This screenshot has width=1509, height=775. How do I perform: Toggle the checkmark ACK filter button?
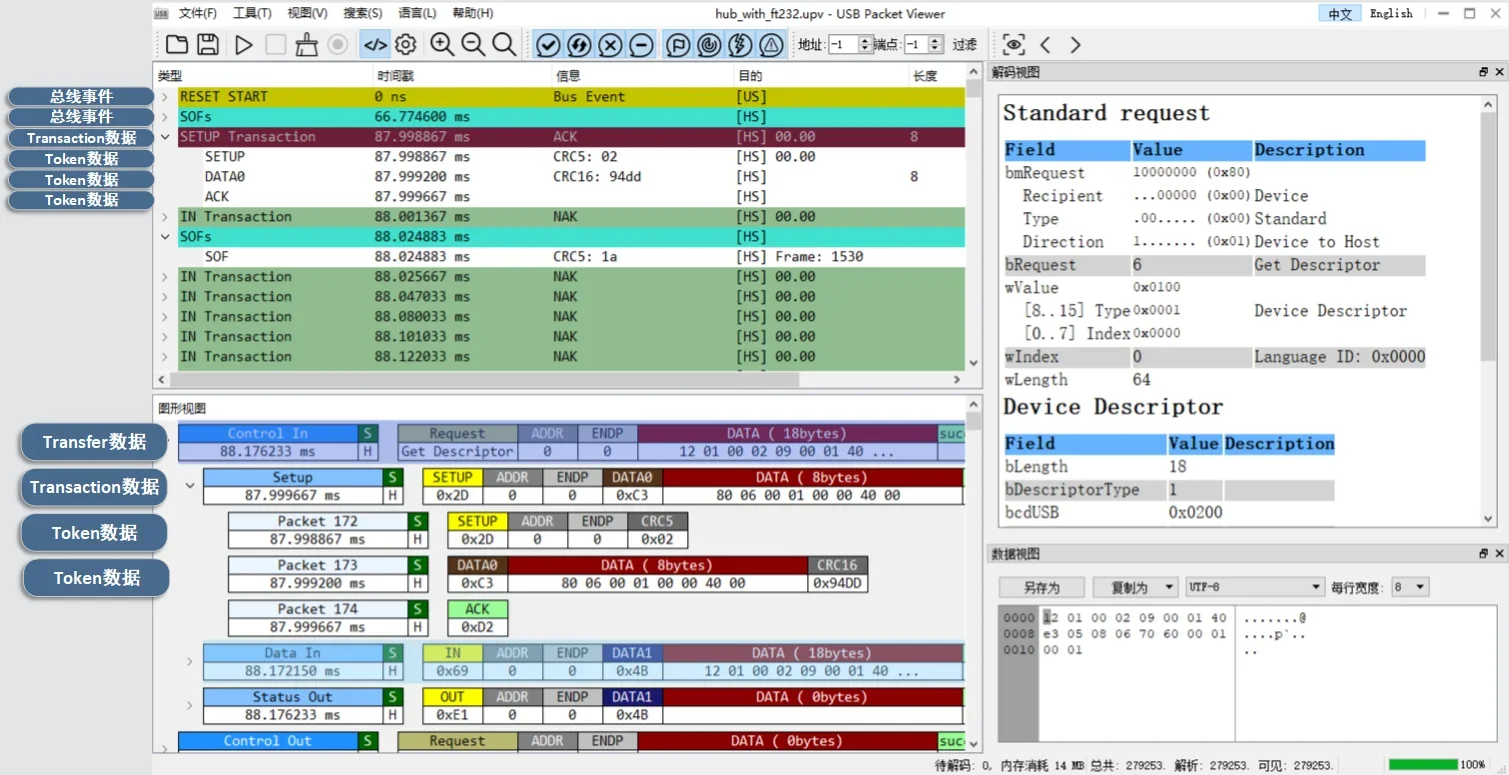pyautogui.click(x=547, y=45)
